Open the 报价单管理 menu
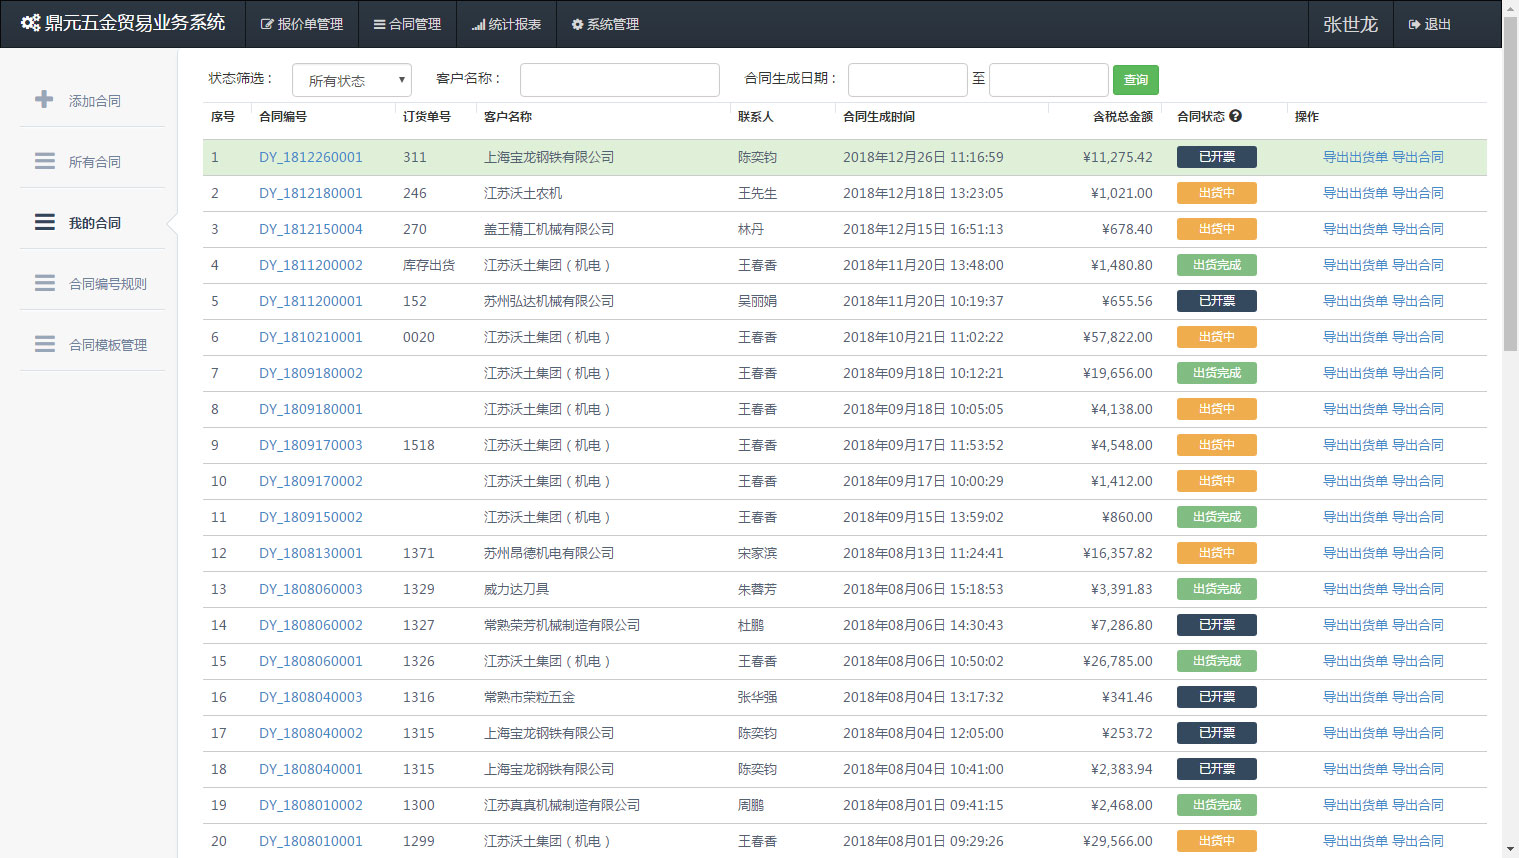 [302, 24]
